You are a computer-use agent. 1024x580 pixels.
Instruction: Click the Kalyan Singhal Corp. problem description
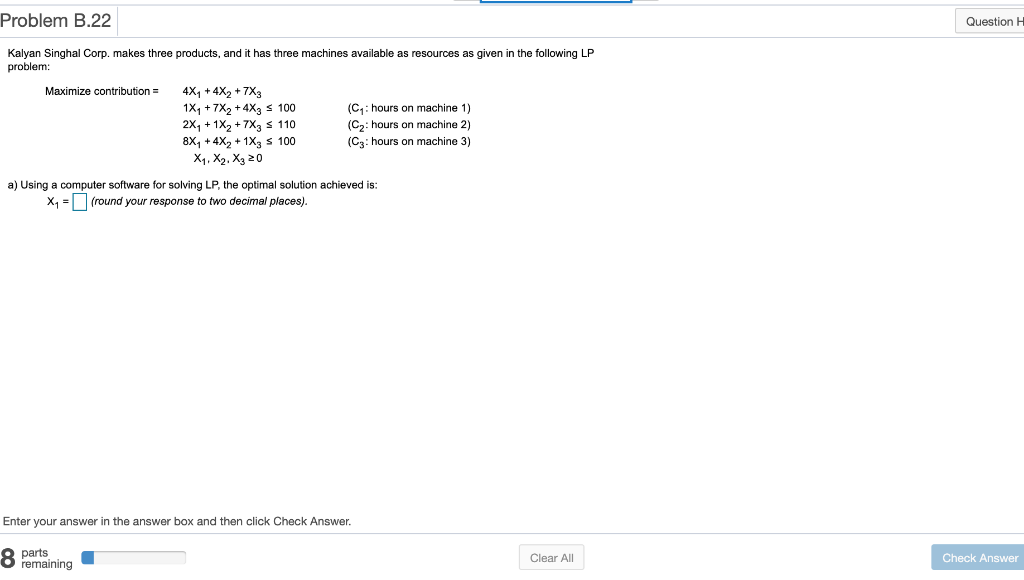pyautogui.click(x=298, y=53)
